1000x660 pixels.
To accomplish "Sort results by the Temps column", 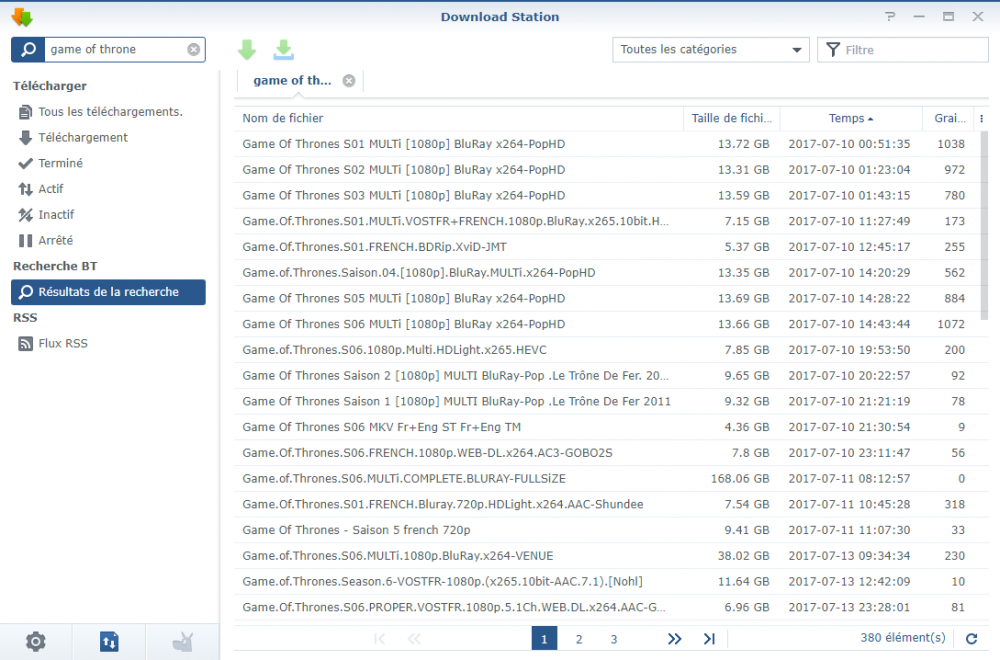I will pyautogui.click(x=850, y=118).
